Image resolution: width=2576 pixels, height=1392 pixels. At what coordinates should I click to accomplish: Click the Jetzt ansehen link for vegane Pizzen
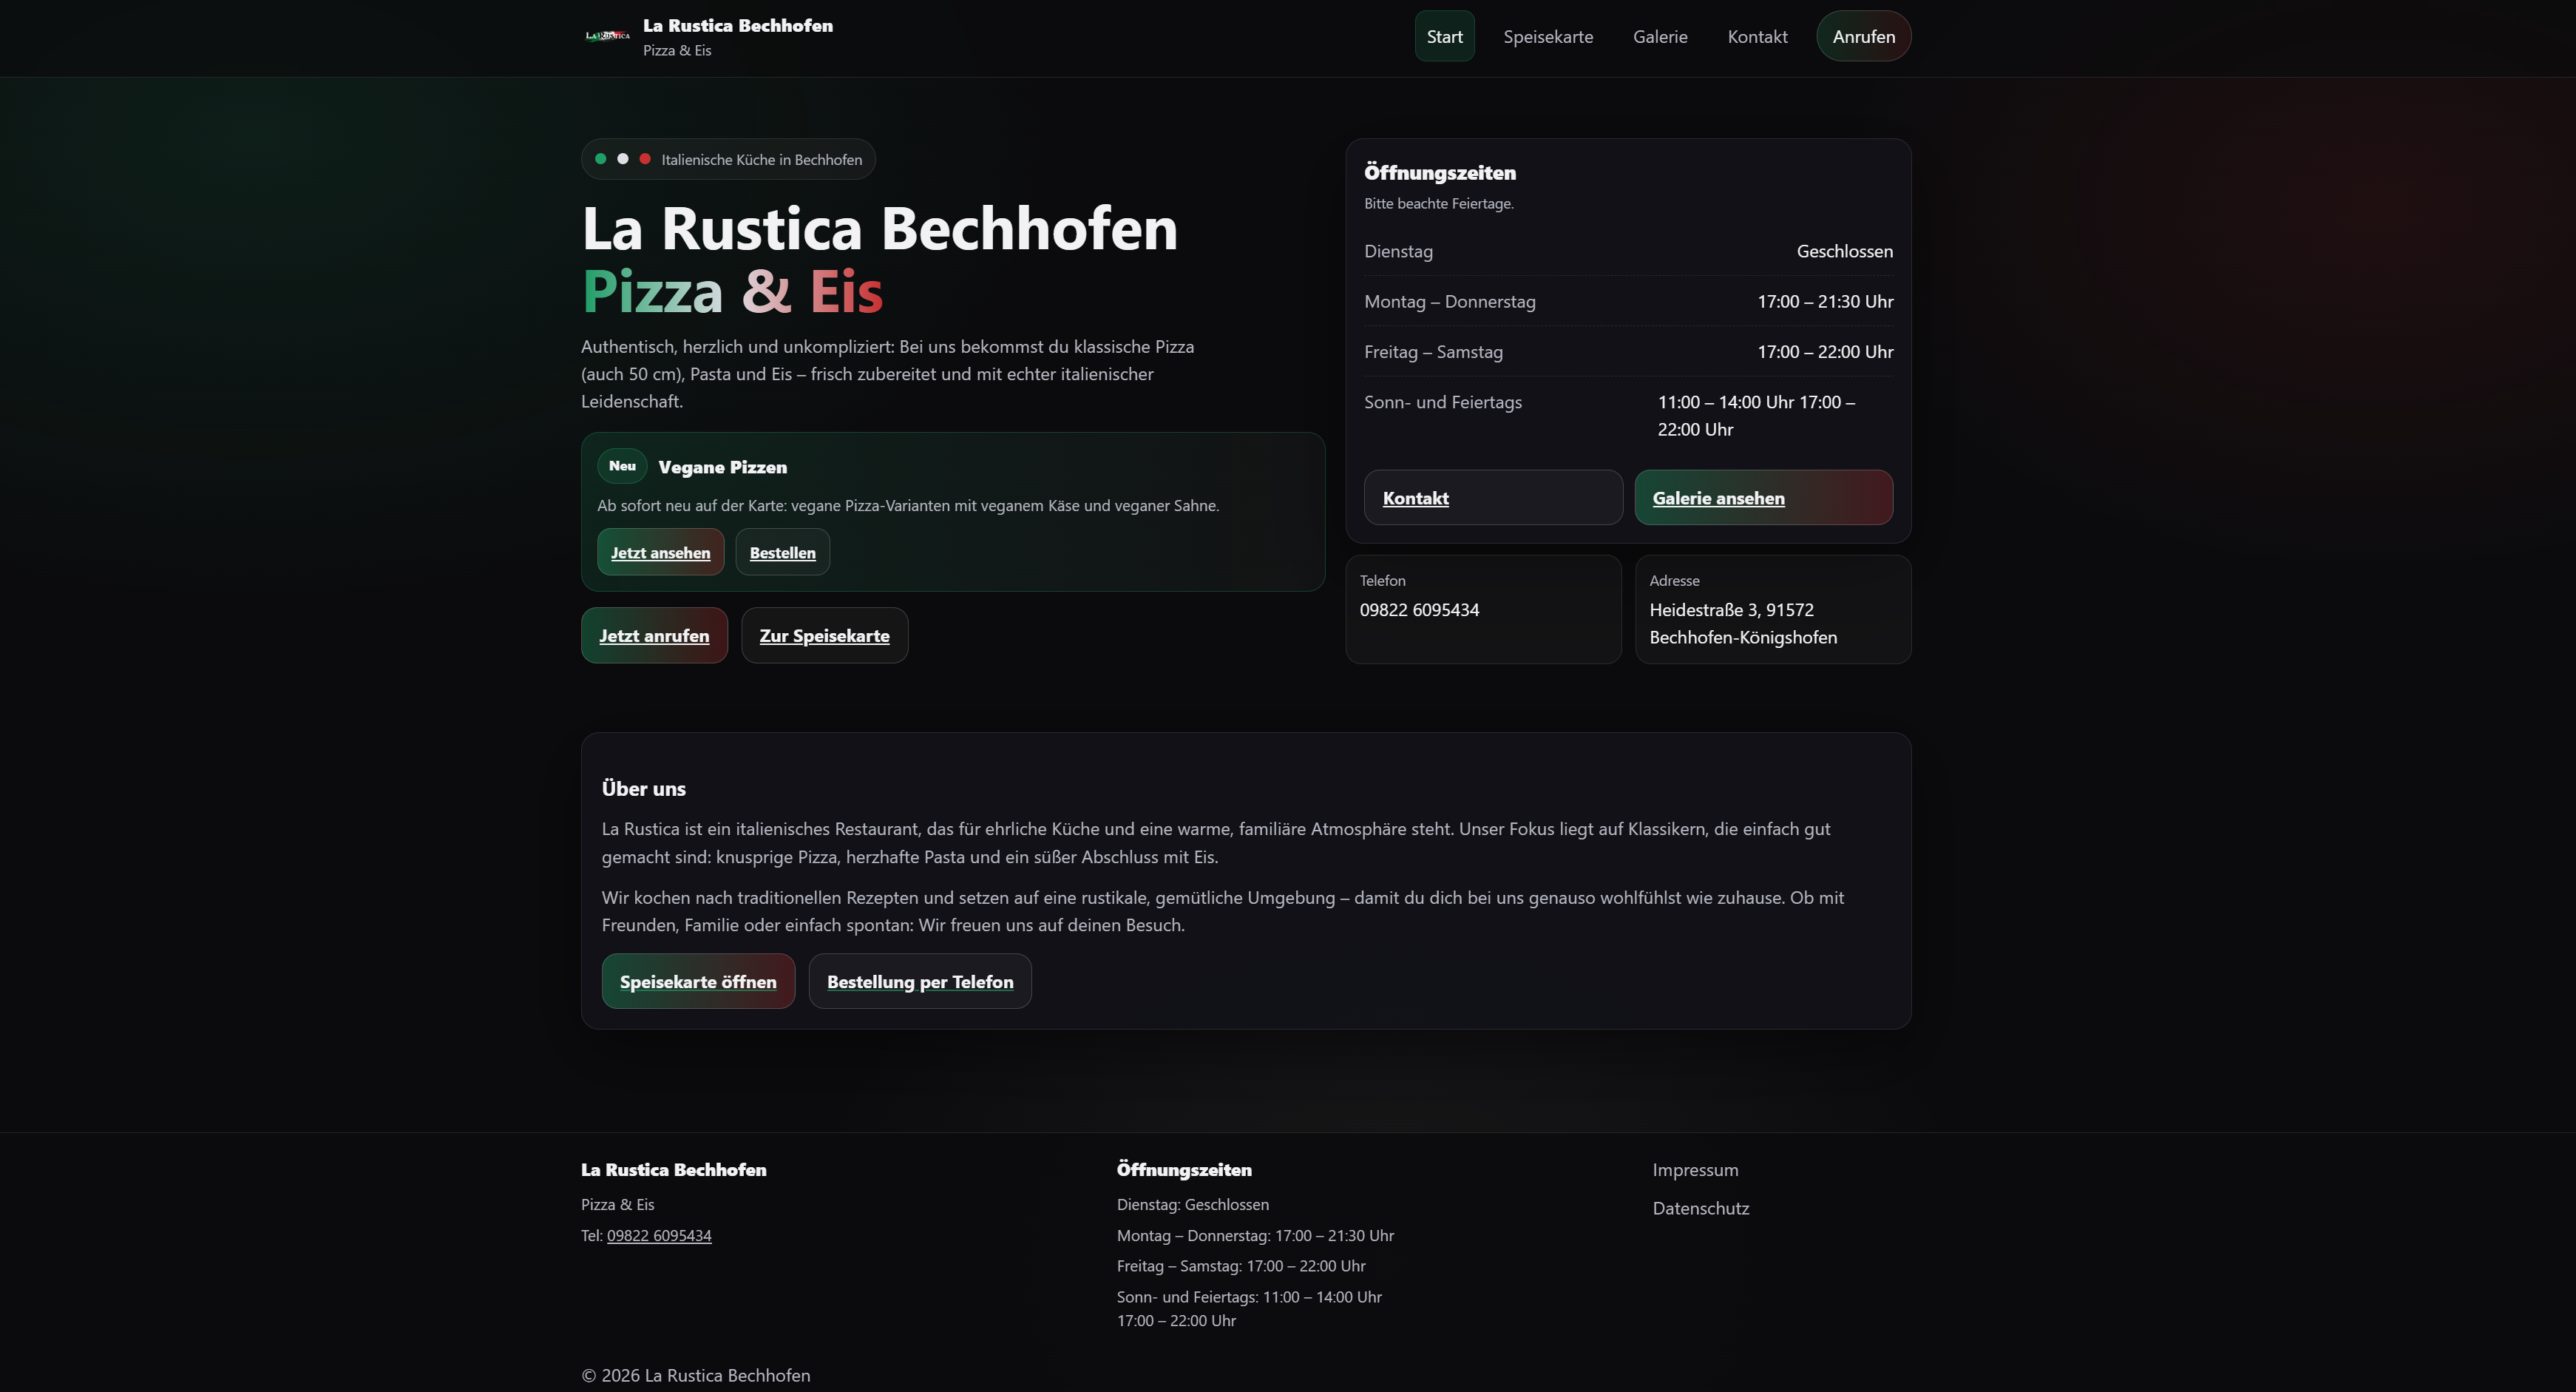point(659,551)
